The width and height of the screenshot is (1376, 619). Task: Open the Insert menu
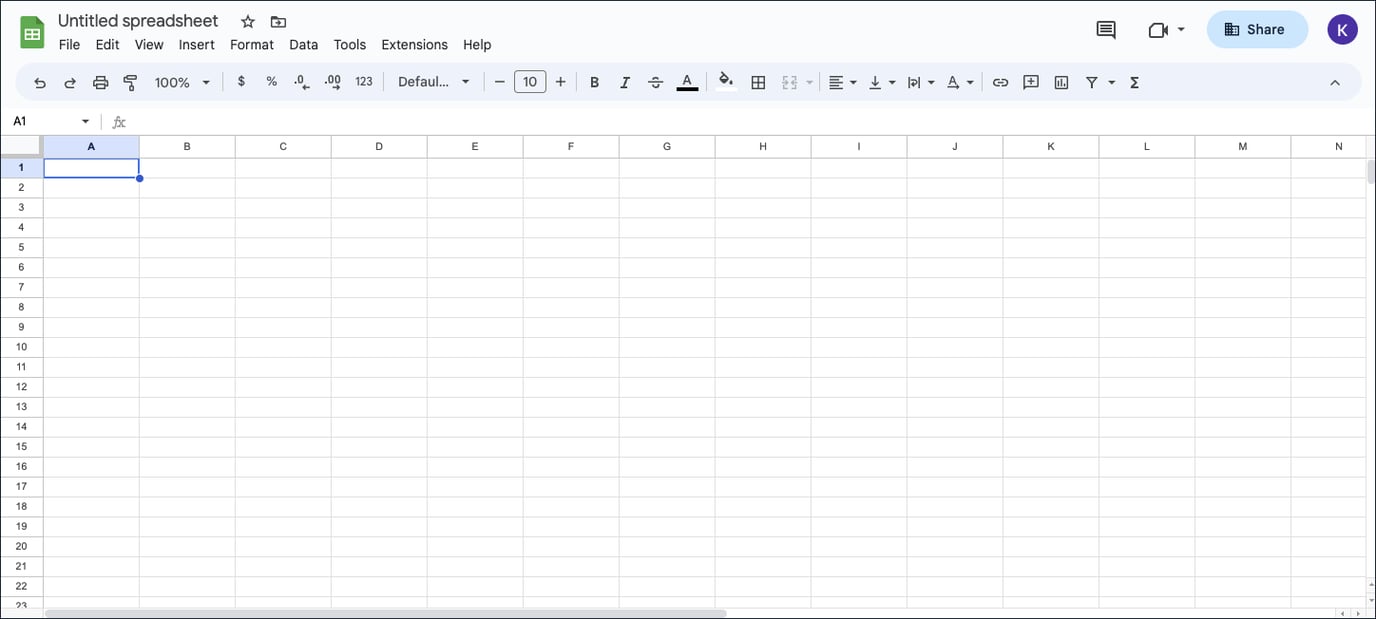point(196,44)
